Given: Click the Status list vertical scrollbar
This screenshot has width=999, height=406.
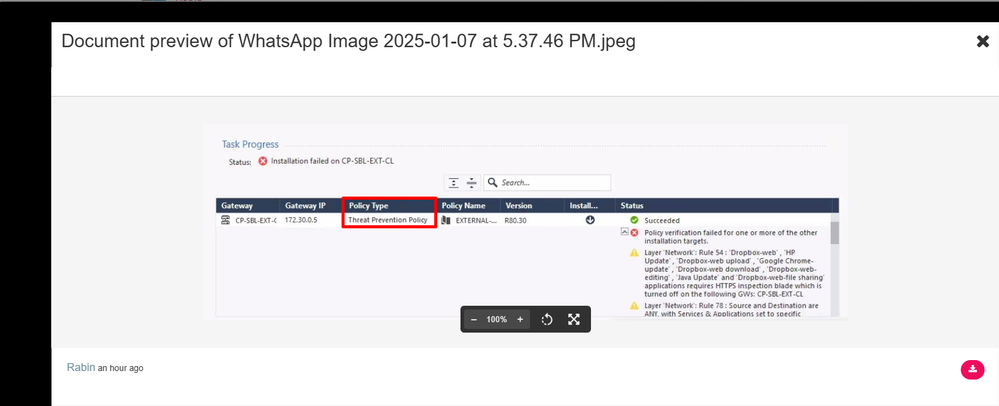Looking at the screenshot, I should tap(835, 233).
